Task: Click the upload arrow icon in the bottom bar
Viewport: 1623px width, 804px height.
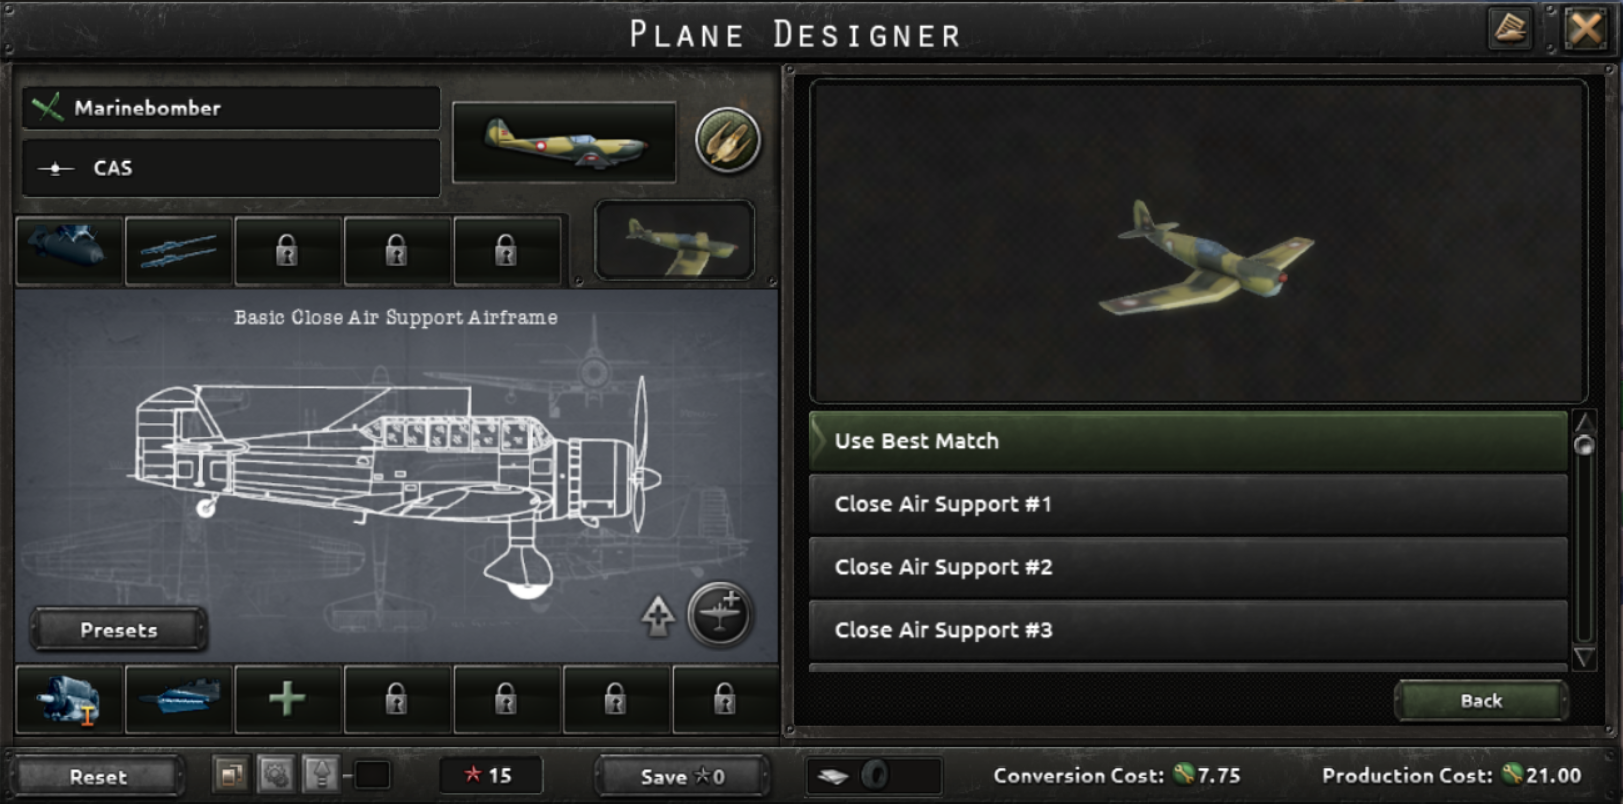Action: 321,775
